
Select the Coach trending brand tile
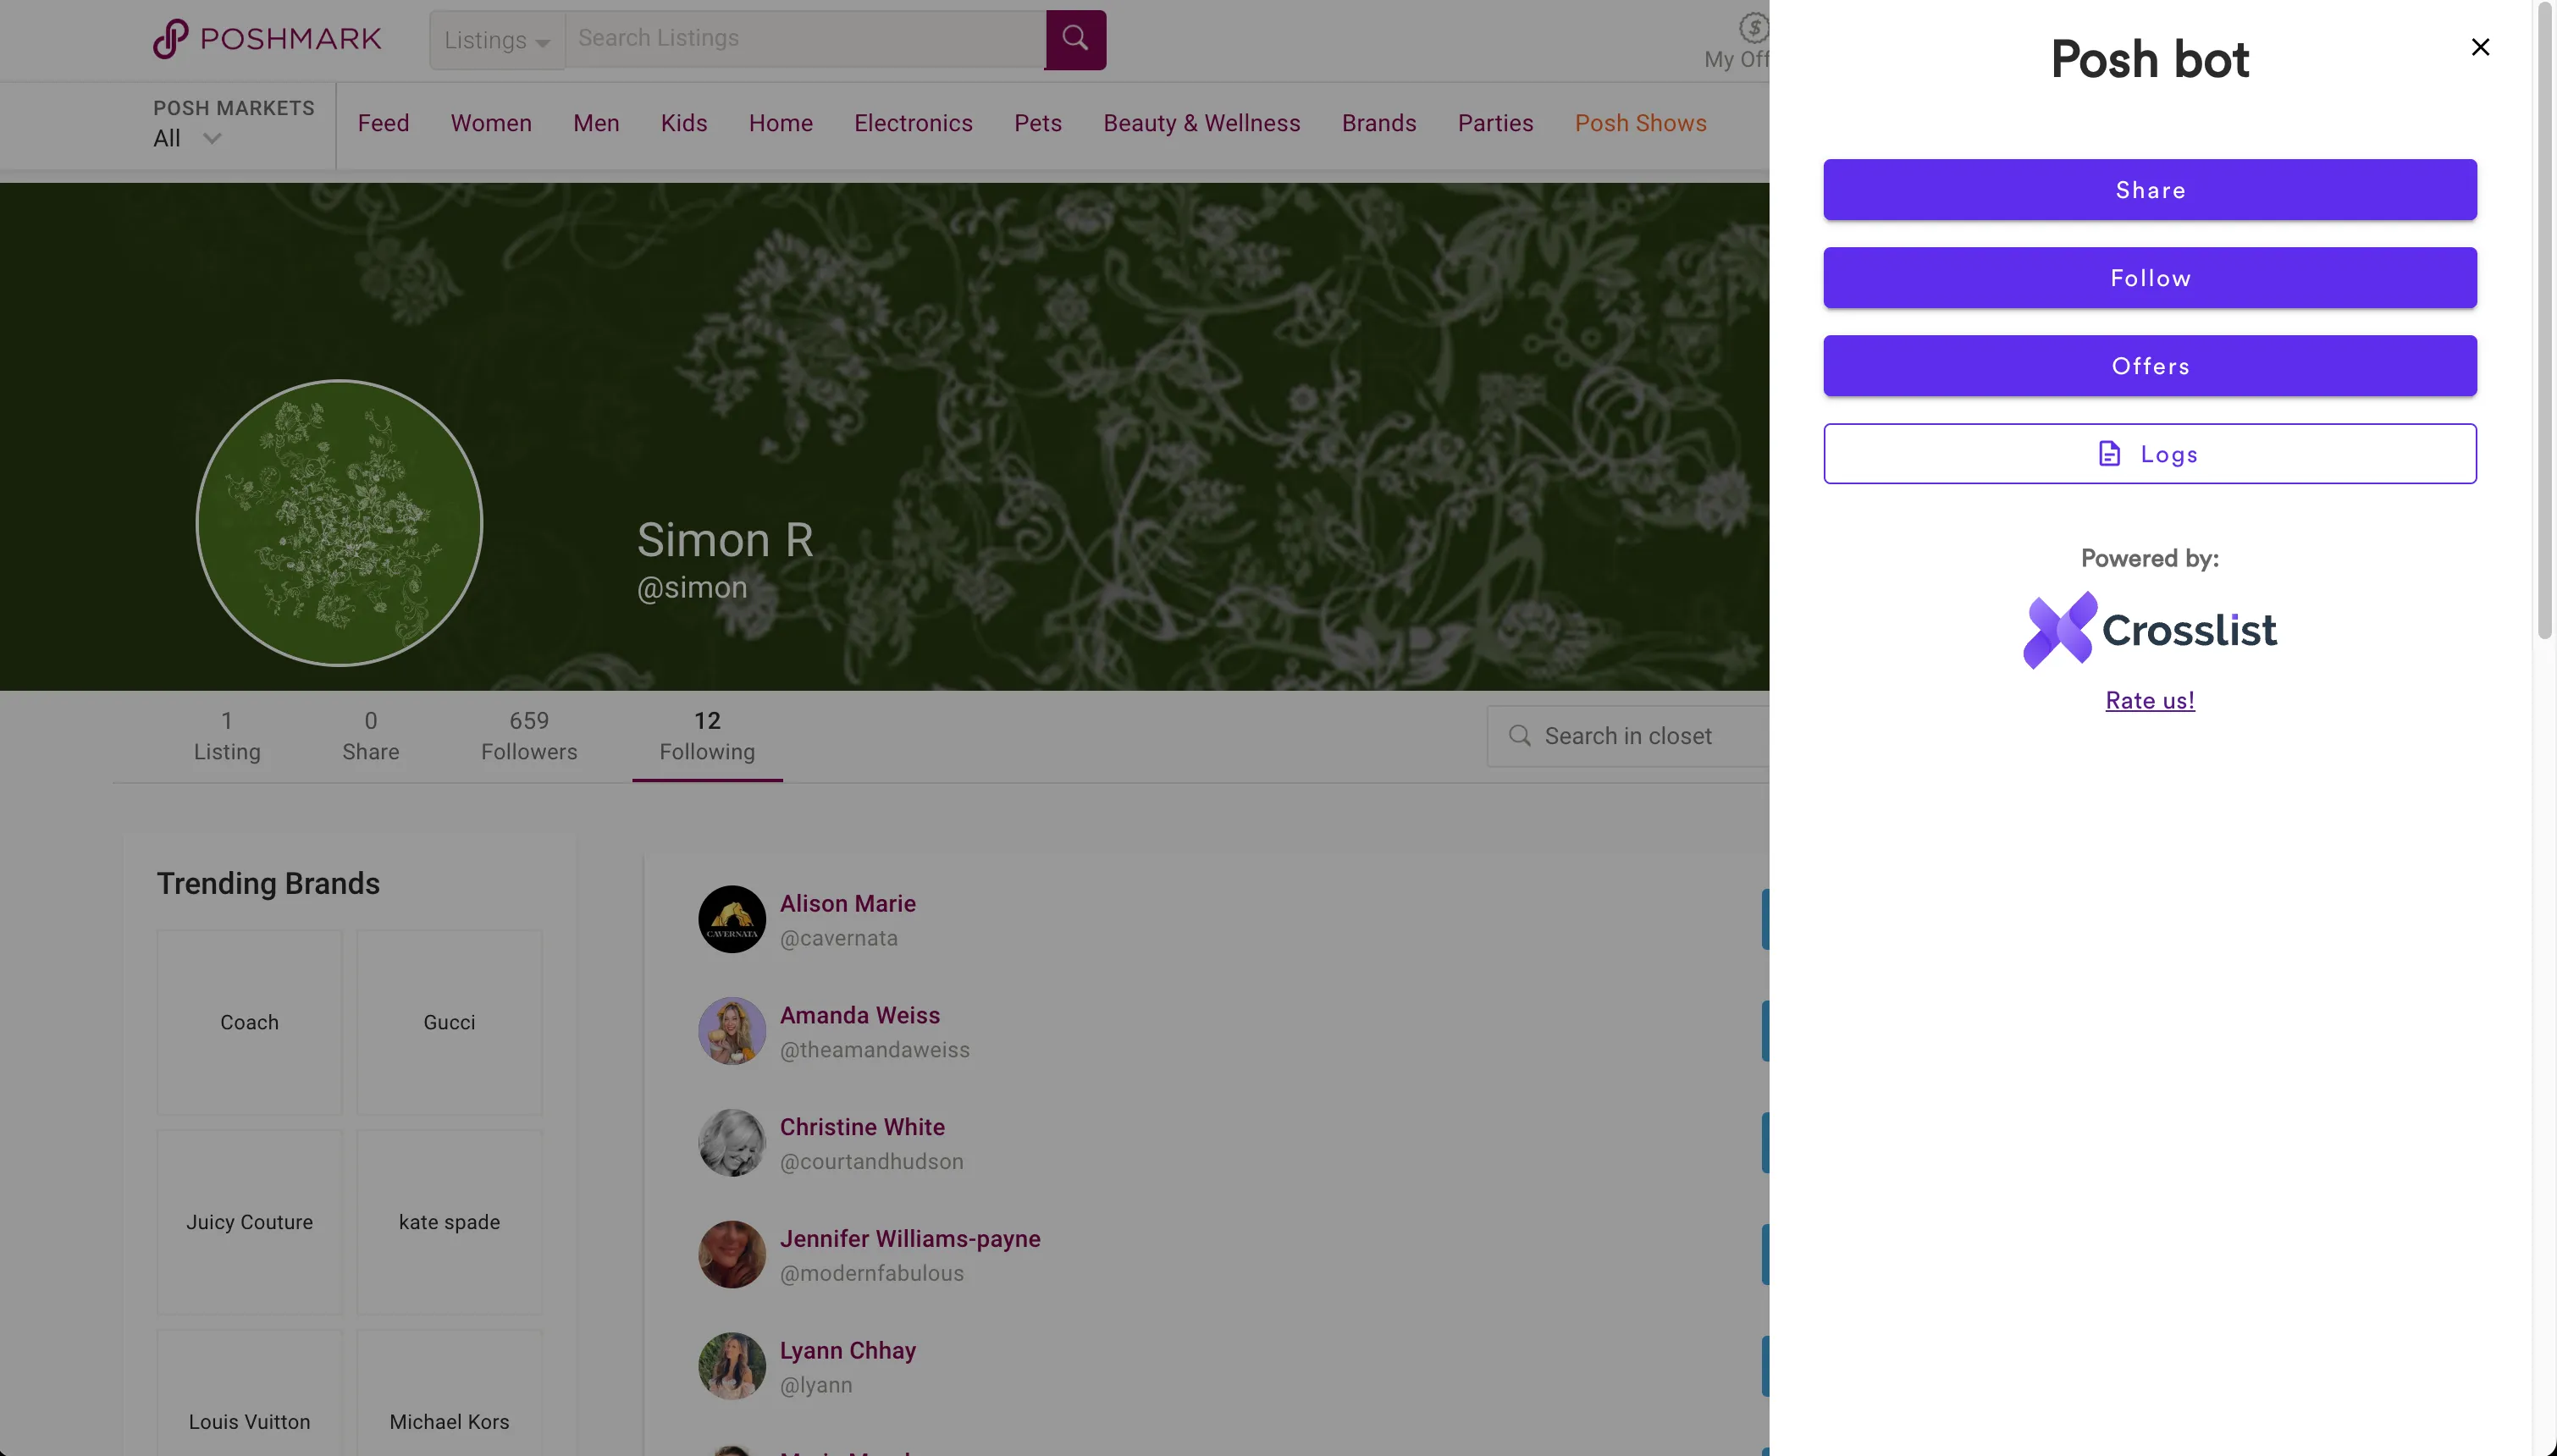[x=249, y=1022]
